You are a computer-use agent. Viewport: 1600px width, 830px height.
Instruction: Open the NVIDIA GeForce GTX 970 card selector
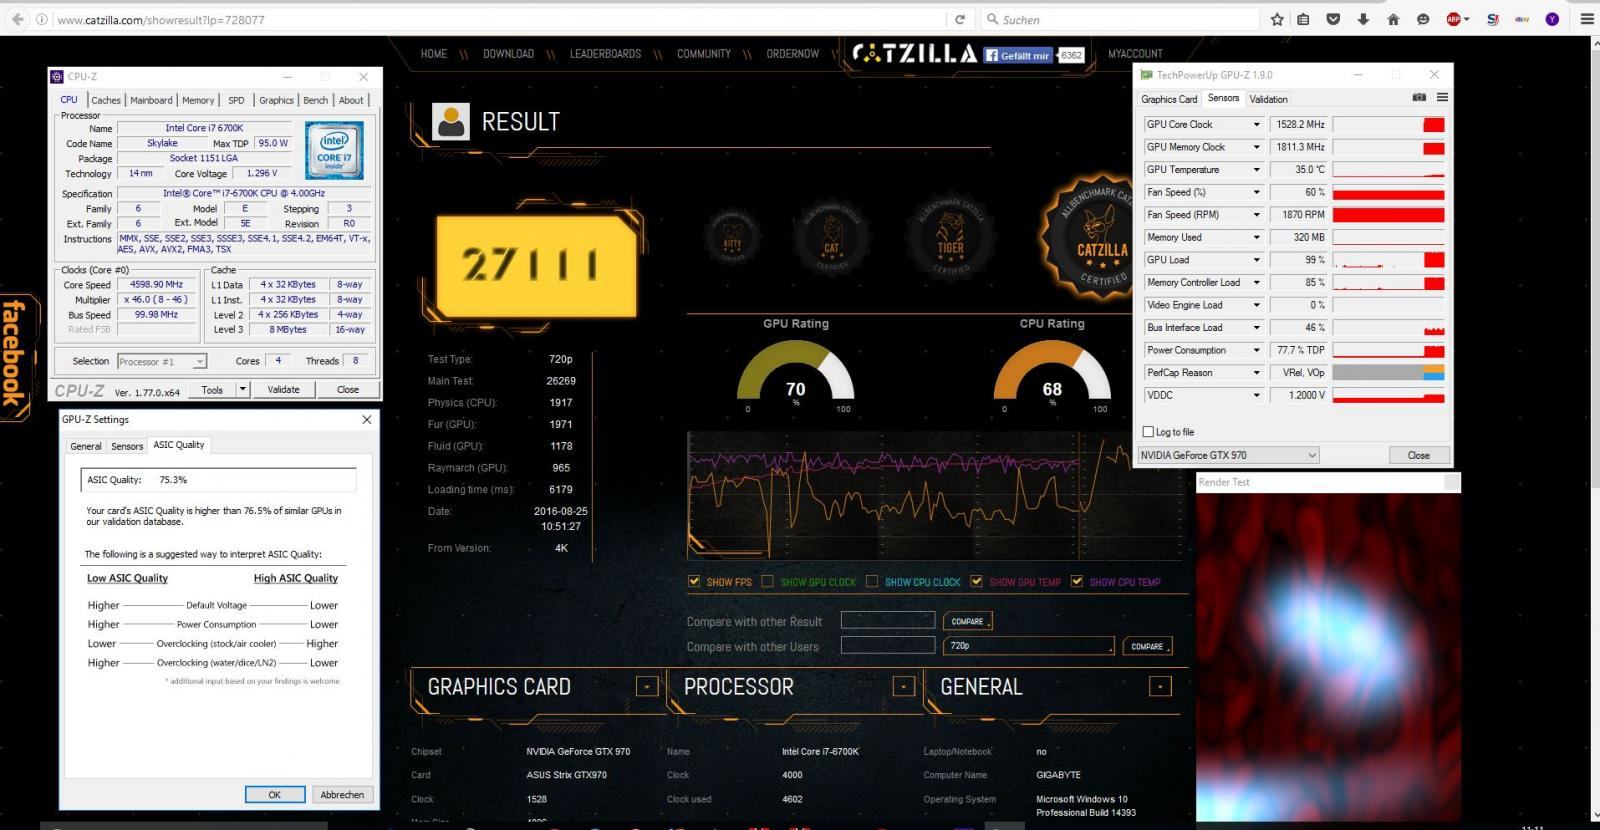coord(1229,455)
